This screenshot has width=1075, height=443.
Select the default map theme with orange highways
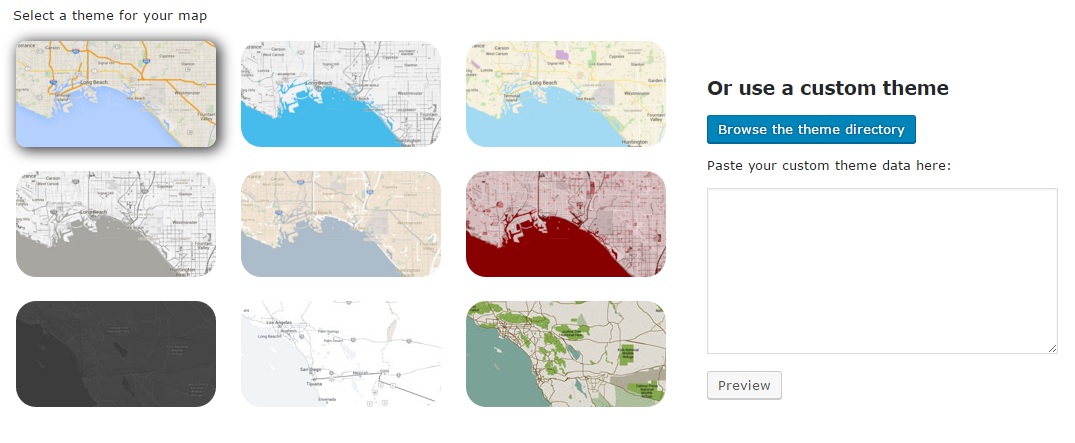point(116,94)
